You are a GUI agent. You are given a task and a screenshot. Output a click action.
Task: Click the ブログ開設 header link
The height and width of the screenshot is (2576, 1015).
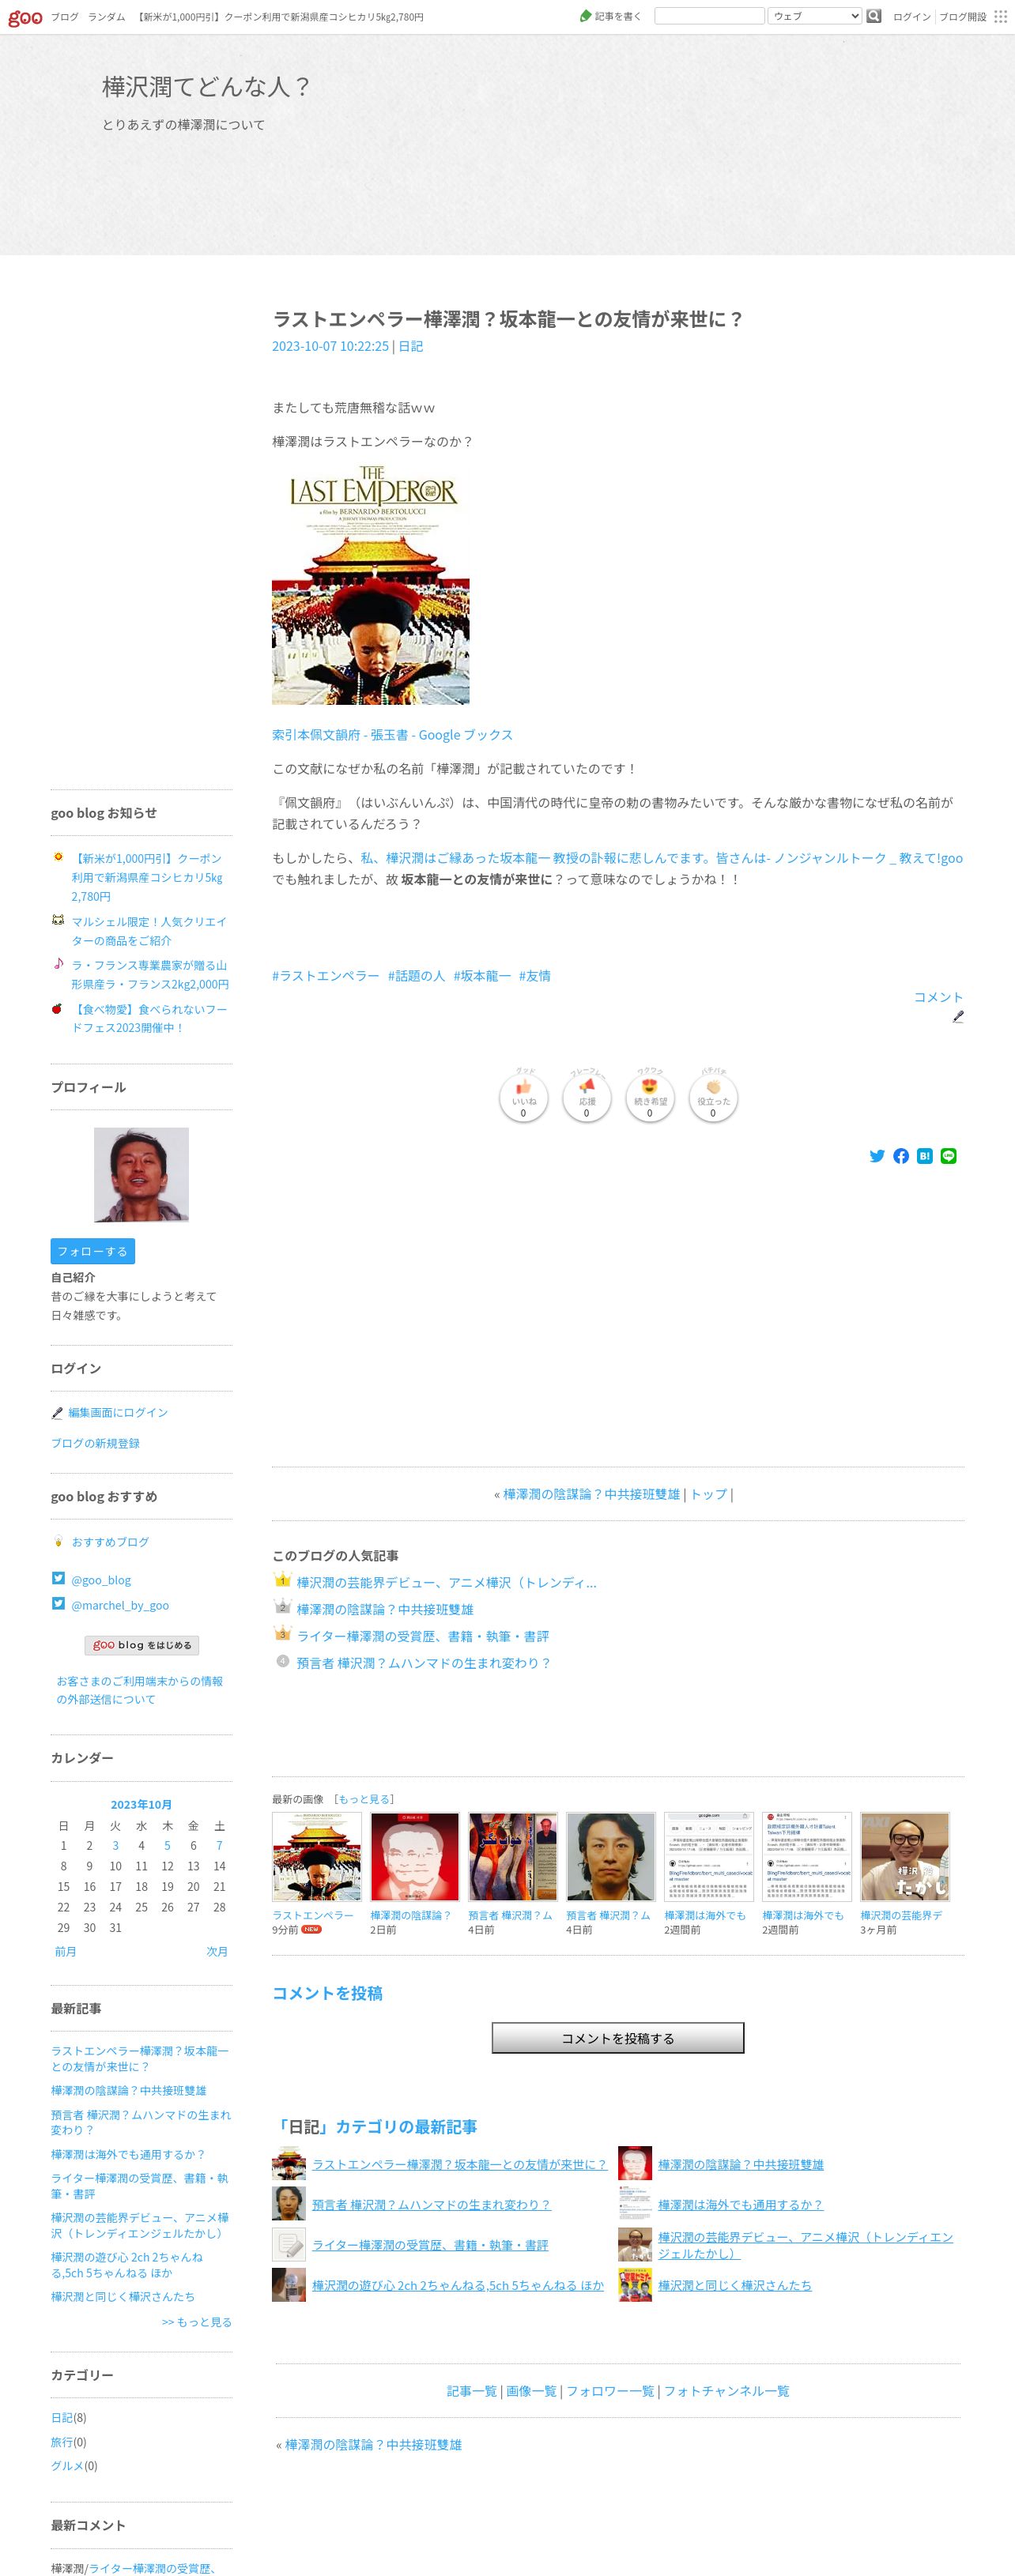pyautogui.click(x=962, y=17)
